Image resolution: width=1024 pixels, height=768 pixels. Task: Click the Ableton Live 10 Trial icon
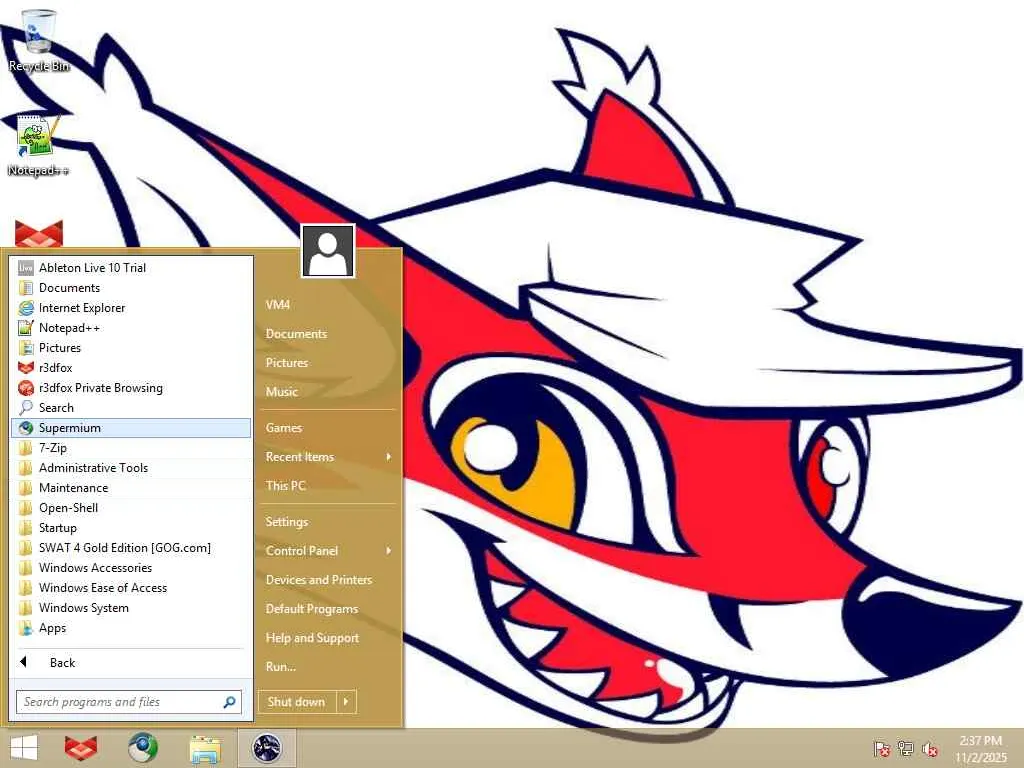point(25,268)
